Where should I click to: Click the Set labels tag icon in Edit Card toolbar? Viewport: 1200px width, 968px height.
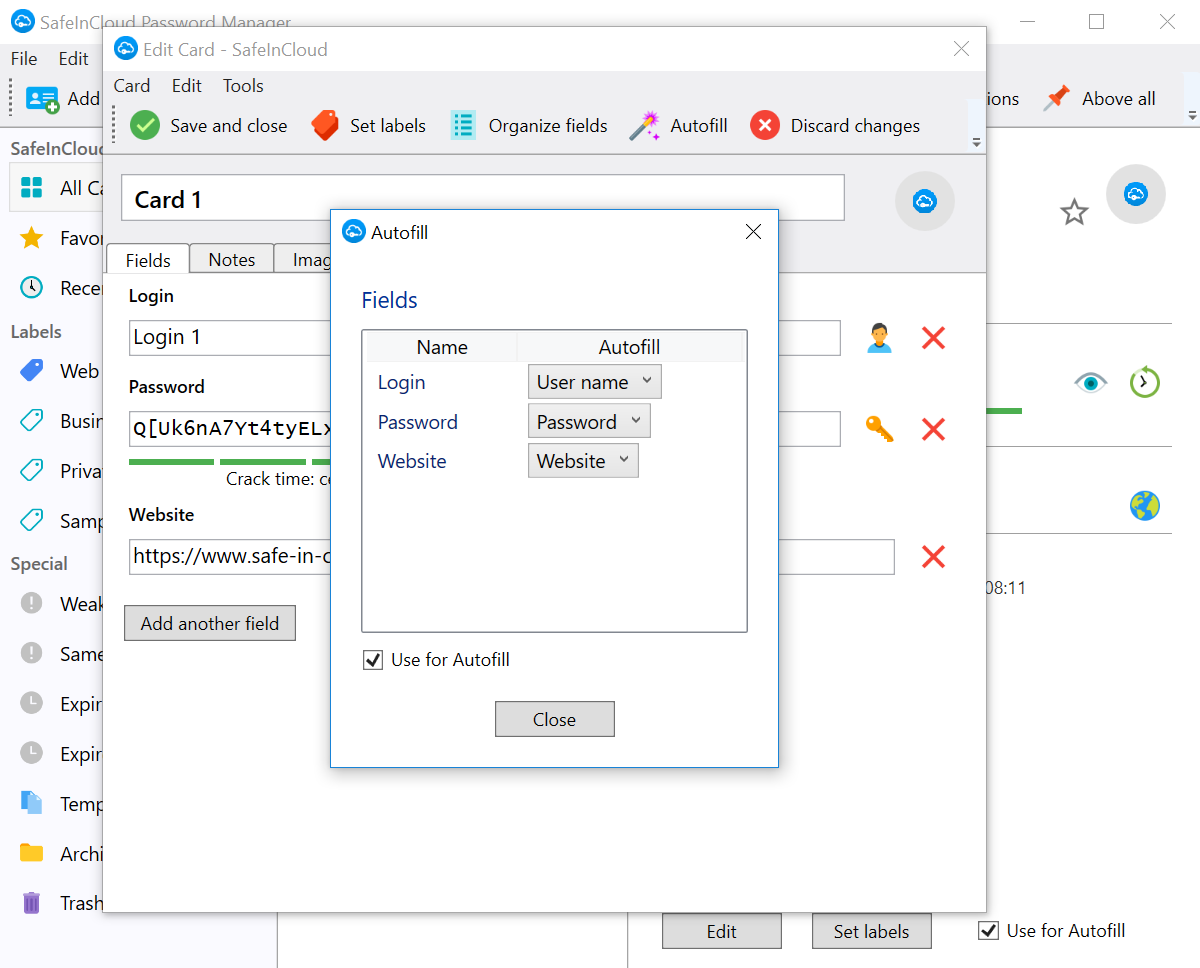[325, 125]
